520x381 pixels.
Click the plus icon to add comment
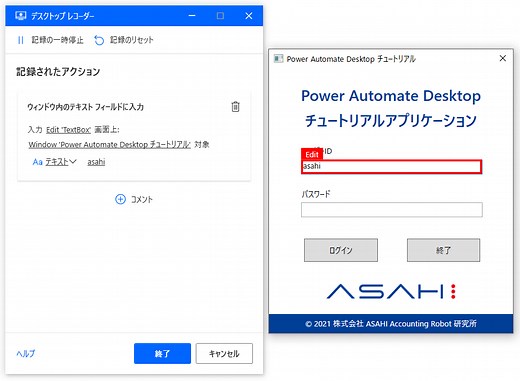(120, 199)
